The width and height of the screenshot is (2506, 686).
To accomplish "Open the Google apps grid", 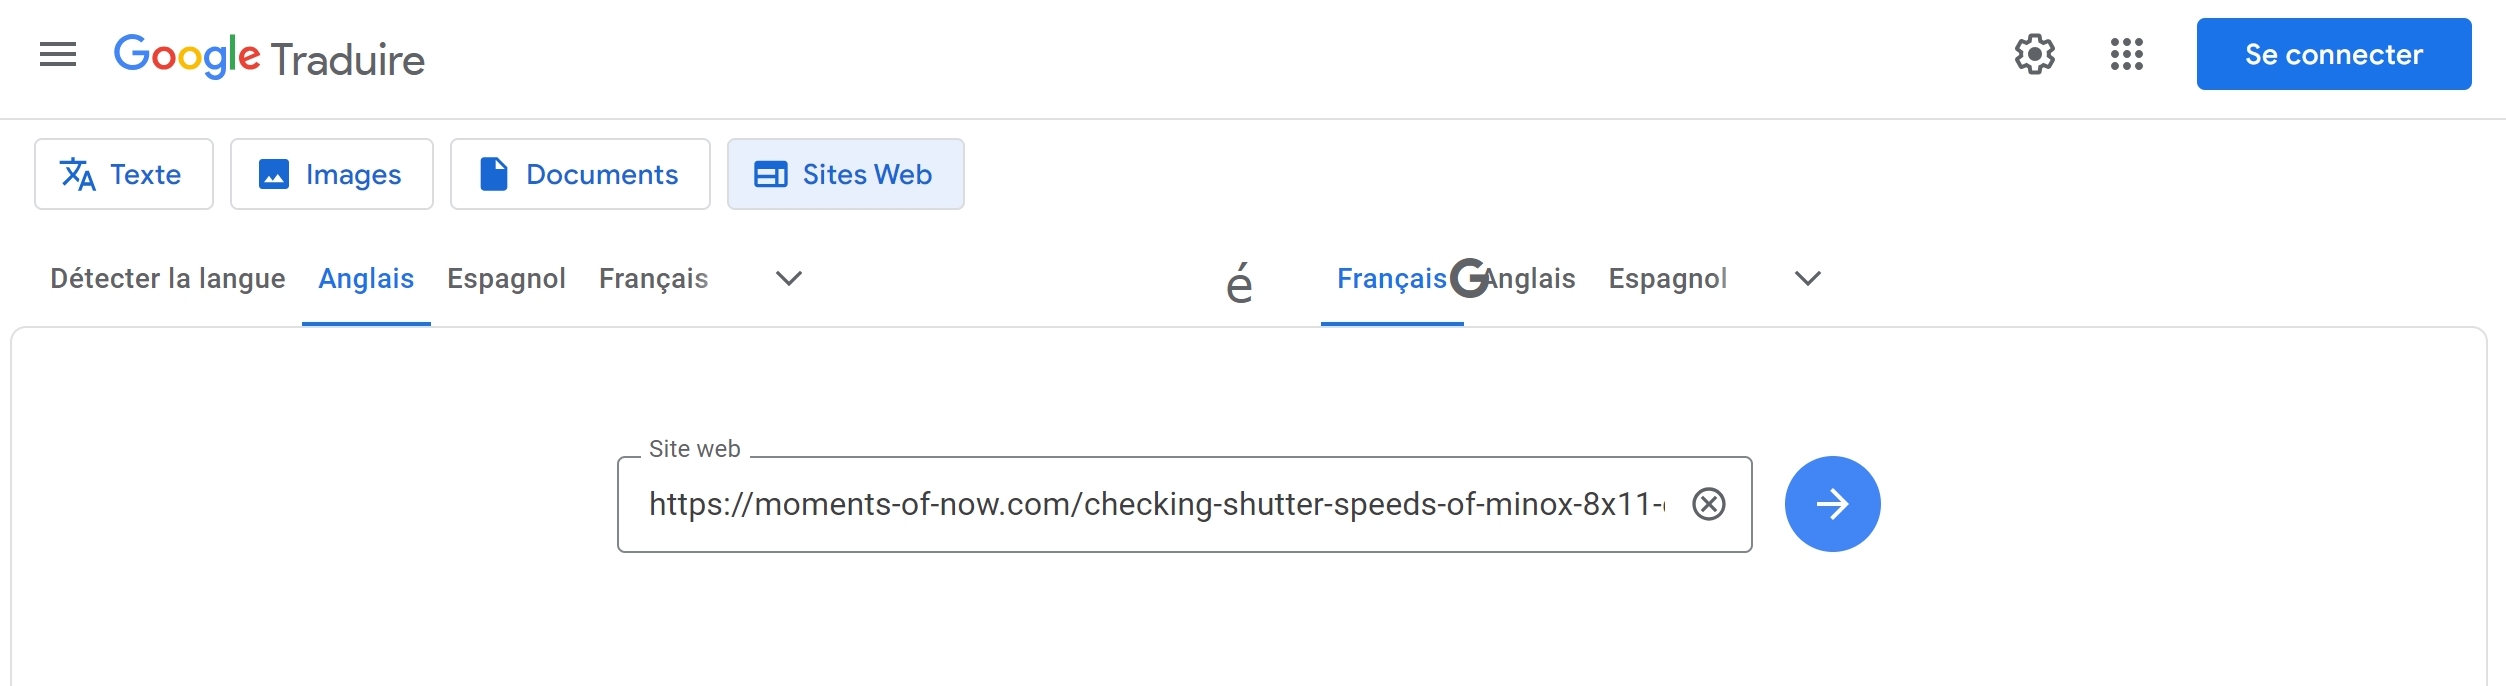I will (x=2126, y=54).
